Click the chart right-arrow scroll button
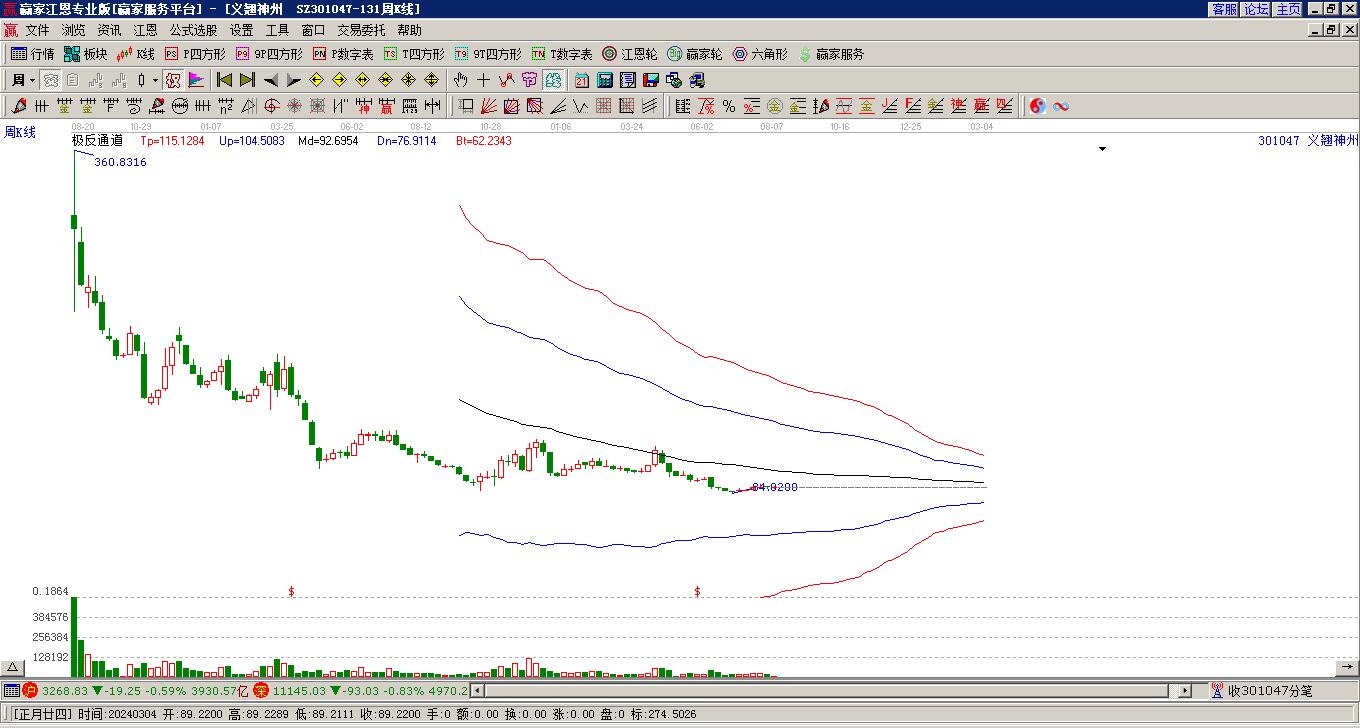 [x=1346, y=668]
